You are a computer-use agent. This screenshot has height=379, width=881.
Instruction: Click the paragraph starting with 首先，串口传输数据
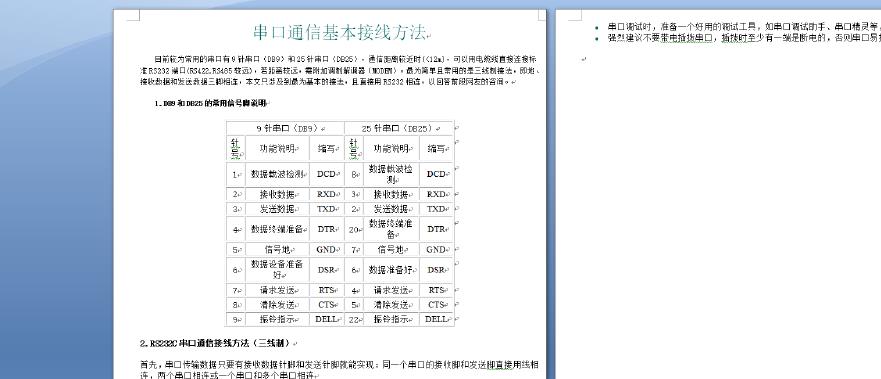click(x=340, y=369)
